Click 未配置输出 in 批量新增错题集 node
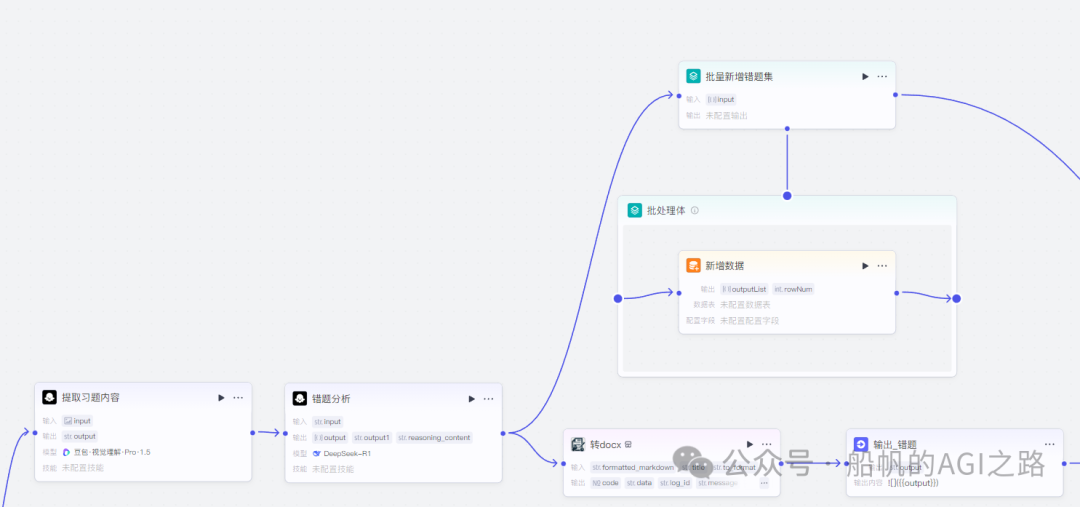This screenshot has width=1080, height=507. (727, 116)
